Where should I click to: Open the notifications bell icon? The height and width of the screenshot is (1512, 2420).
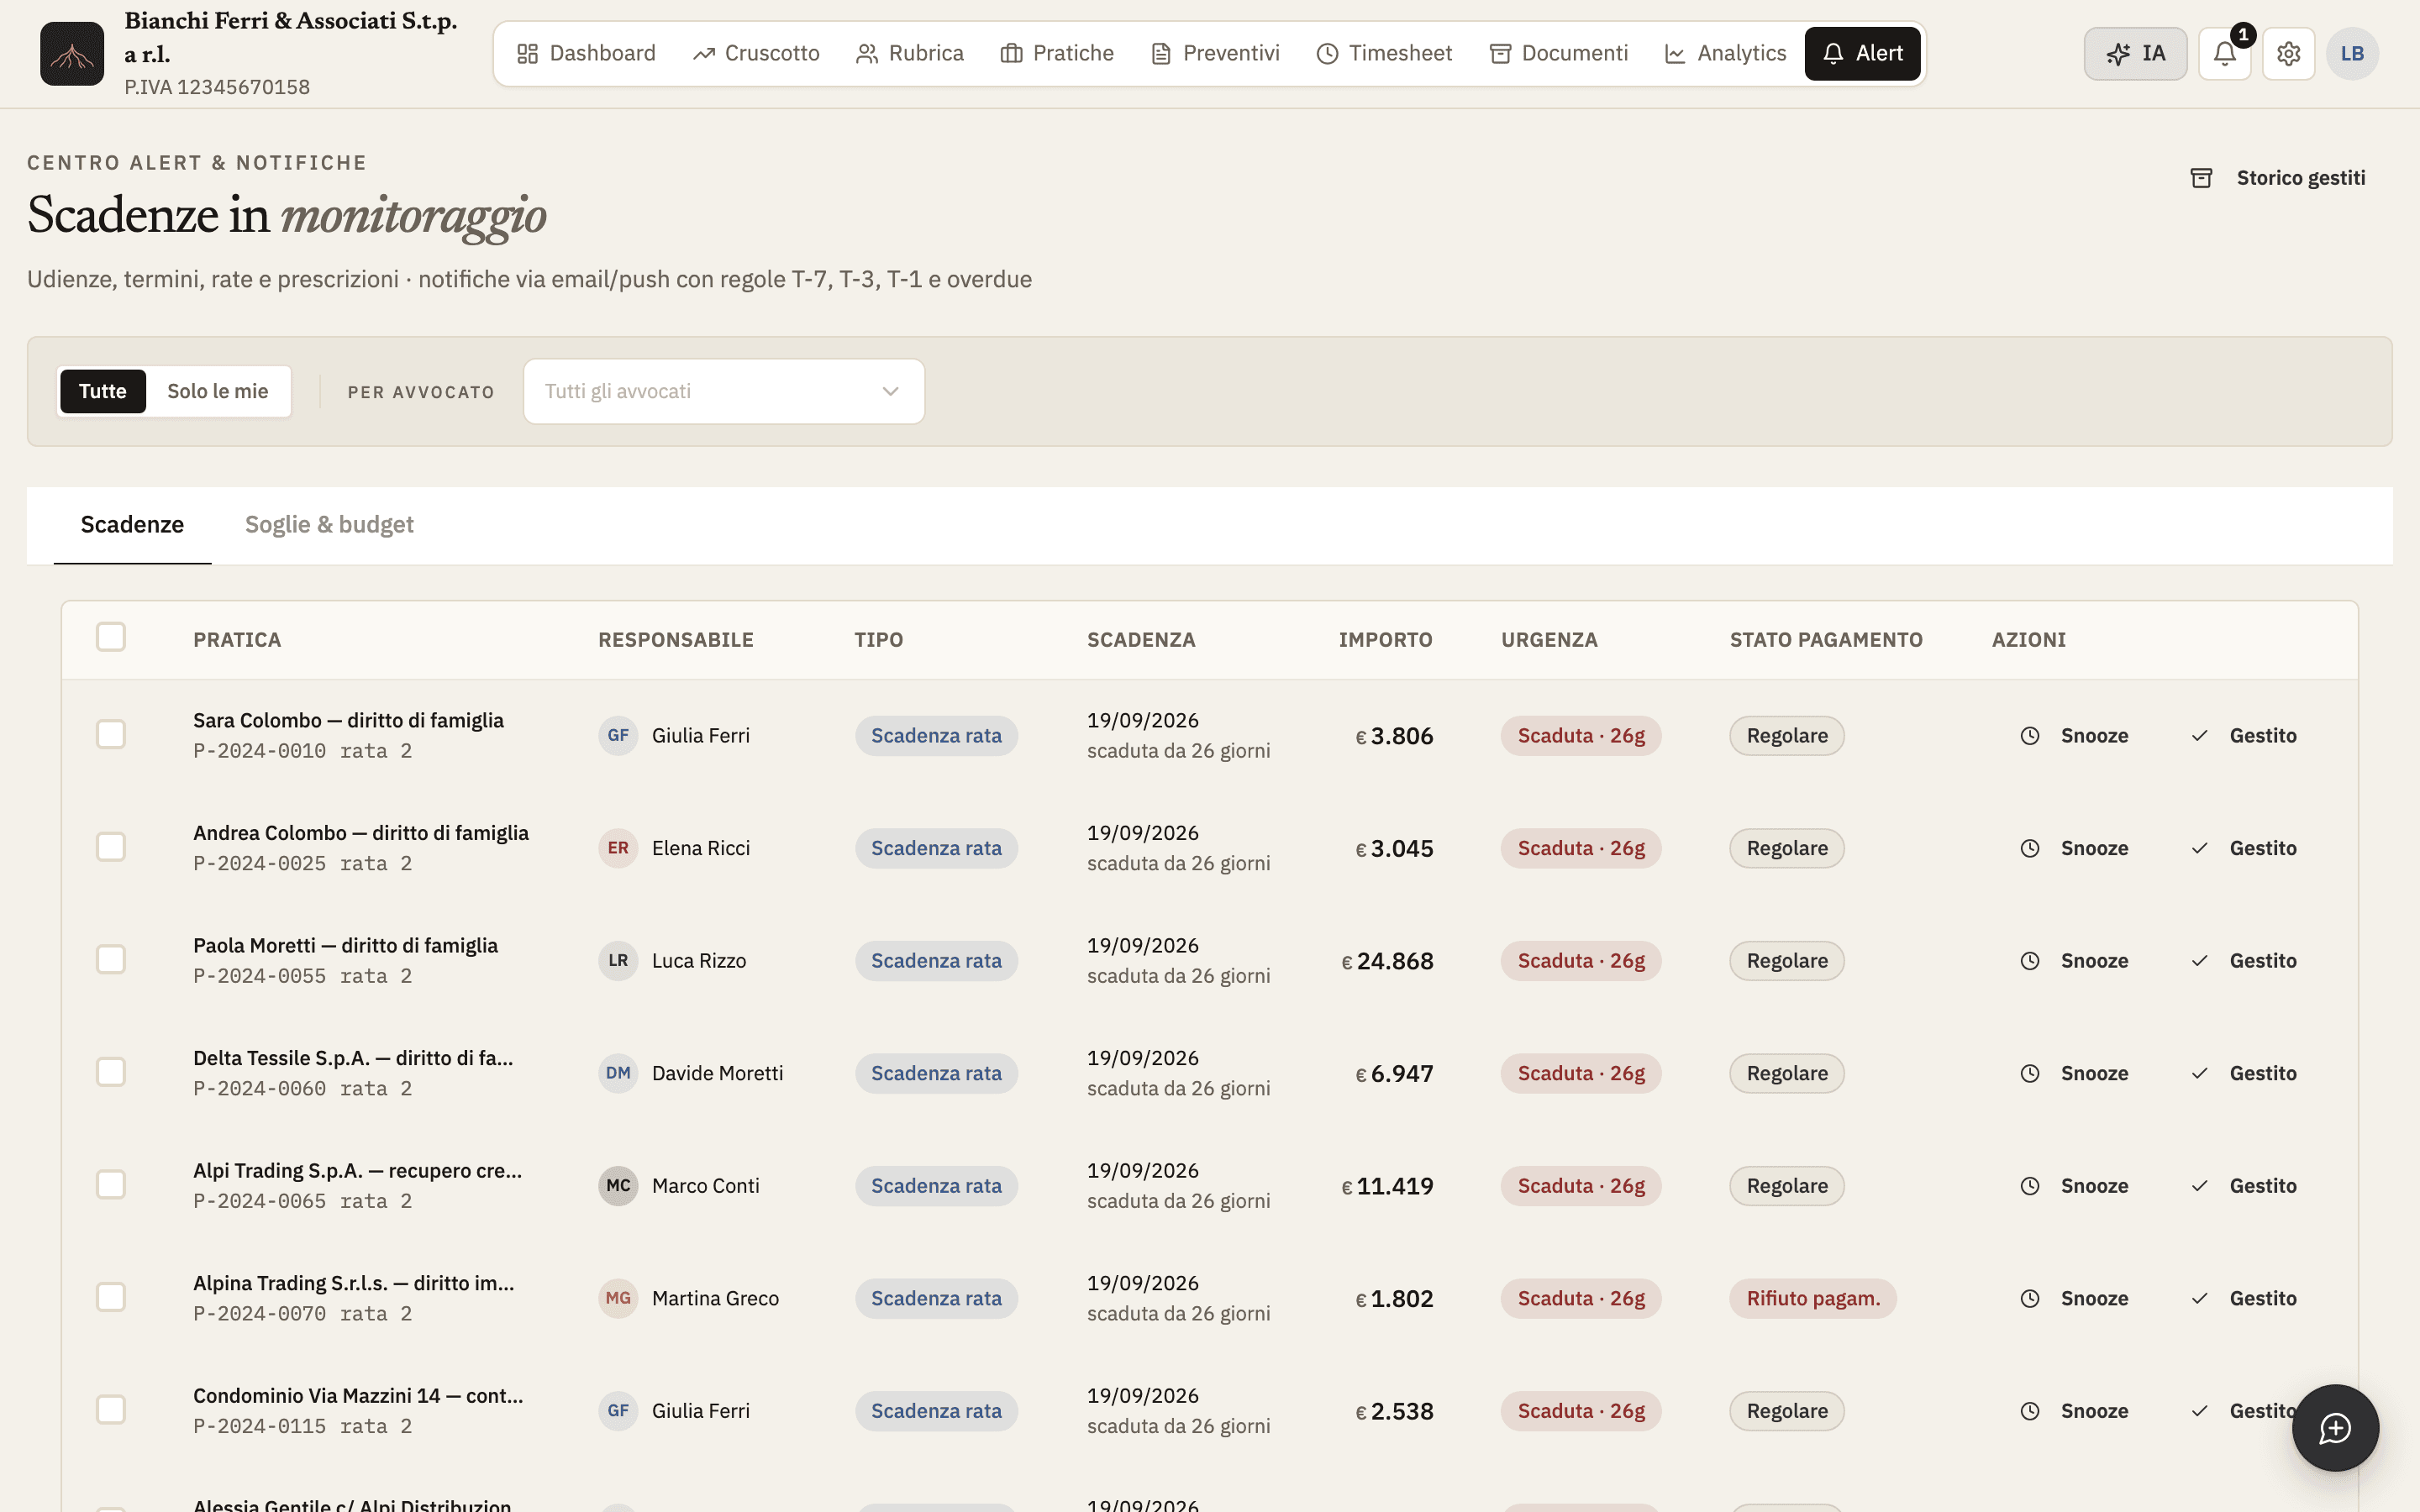(2224, 54)
